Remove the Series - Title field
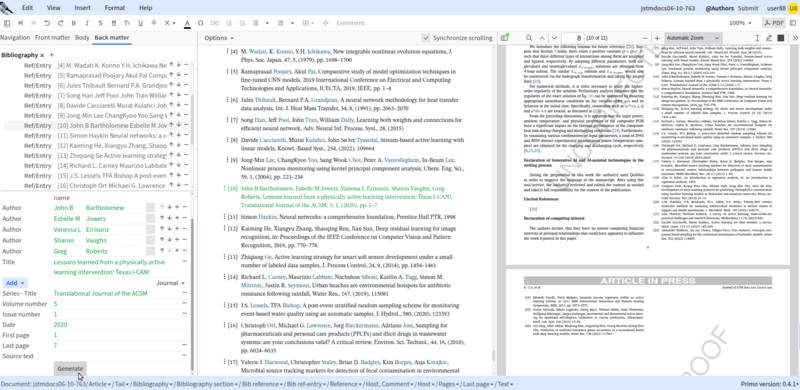This screenshot has width=800, height=390. coord(184,293)
